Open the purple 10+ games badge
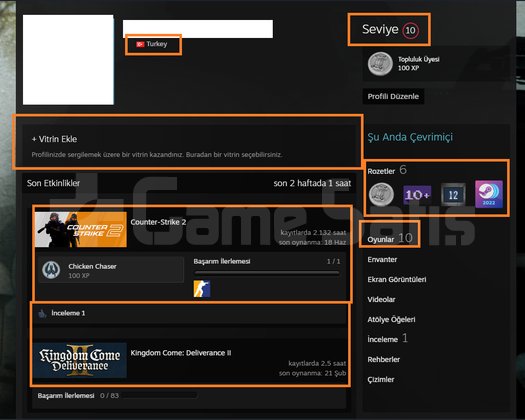 tap(417, 195)
